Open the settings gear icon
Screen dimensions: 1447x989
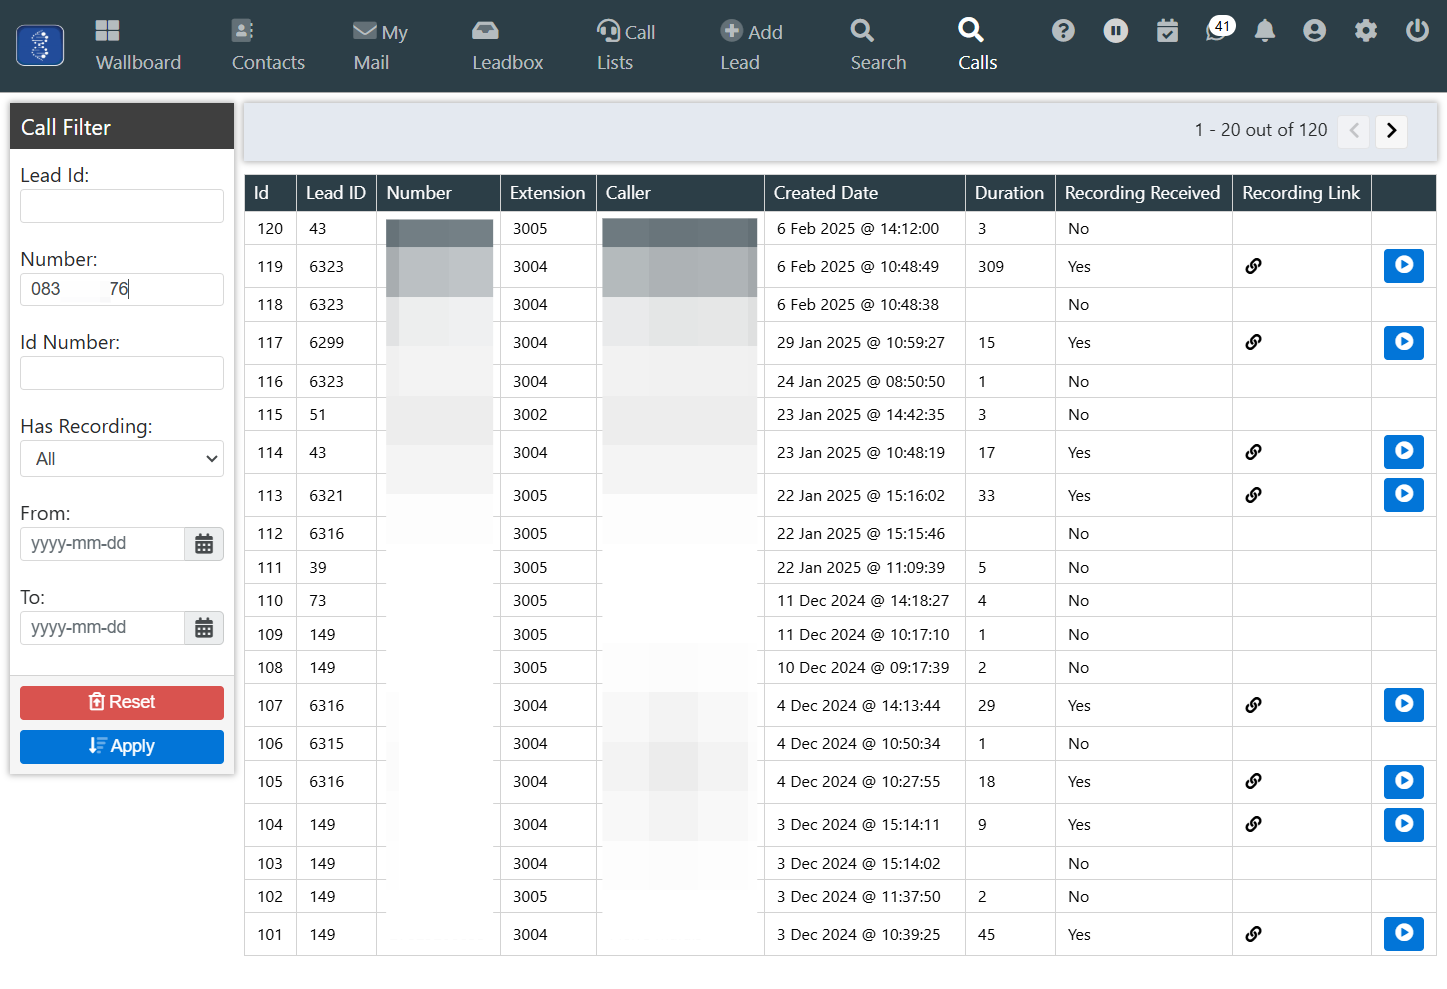point(1366,31)
